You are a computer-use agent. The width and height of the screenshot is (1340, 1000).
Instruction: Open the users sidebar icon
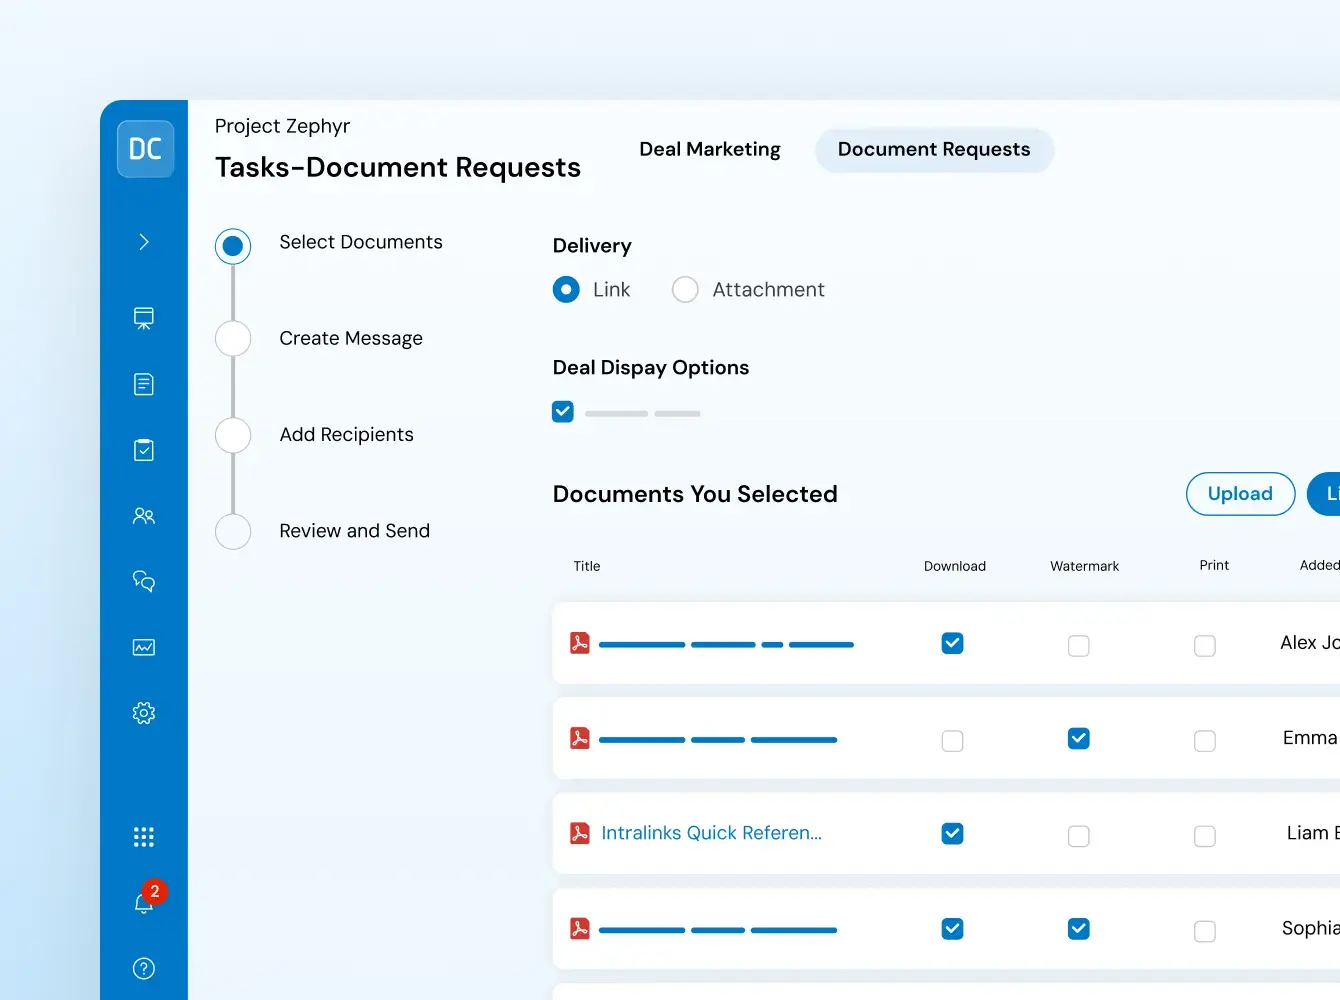(x=144, y=516)
